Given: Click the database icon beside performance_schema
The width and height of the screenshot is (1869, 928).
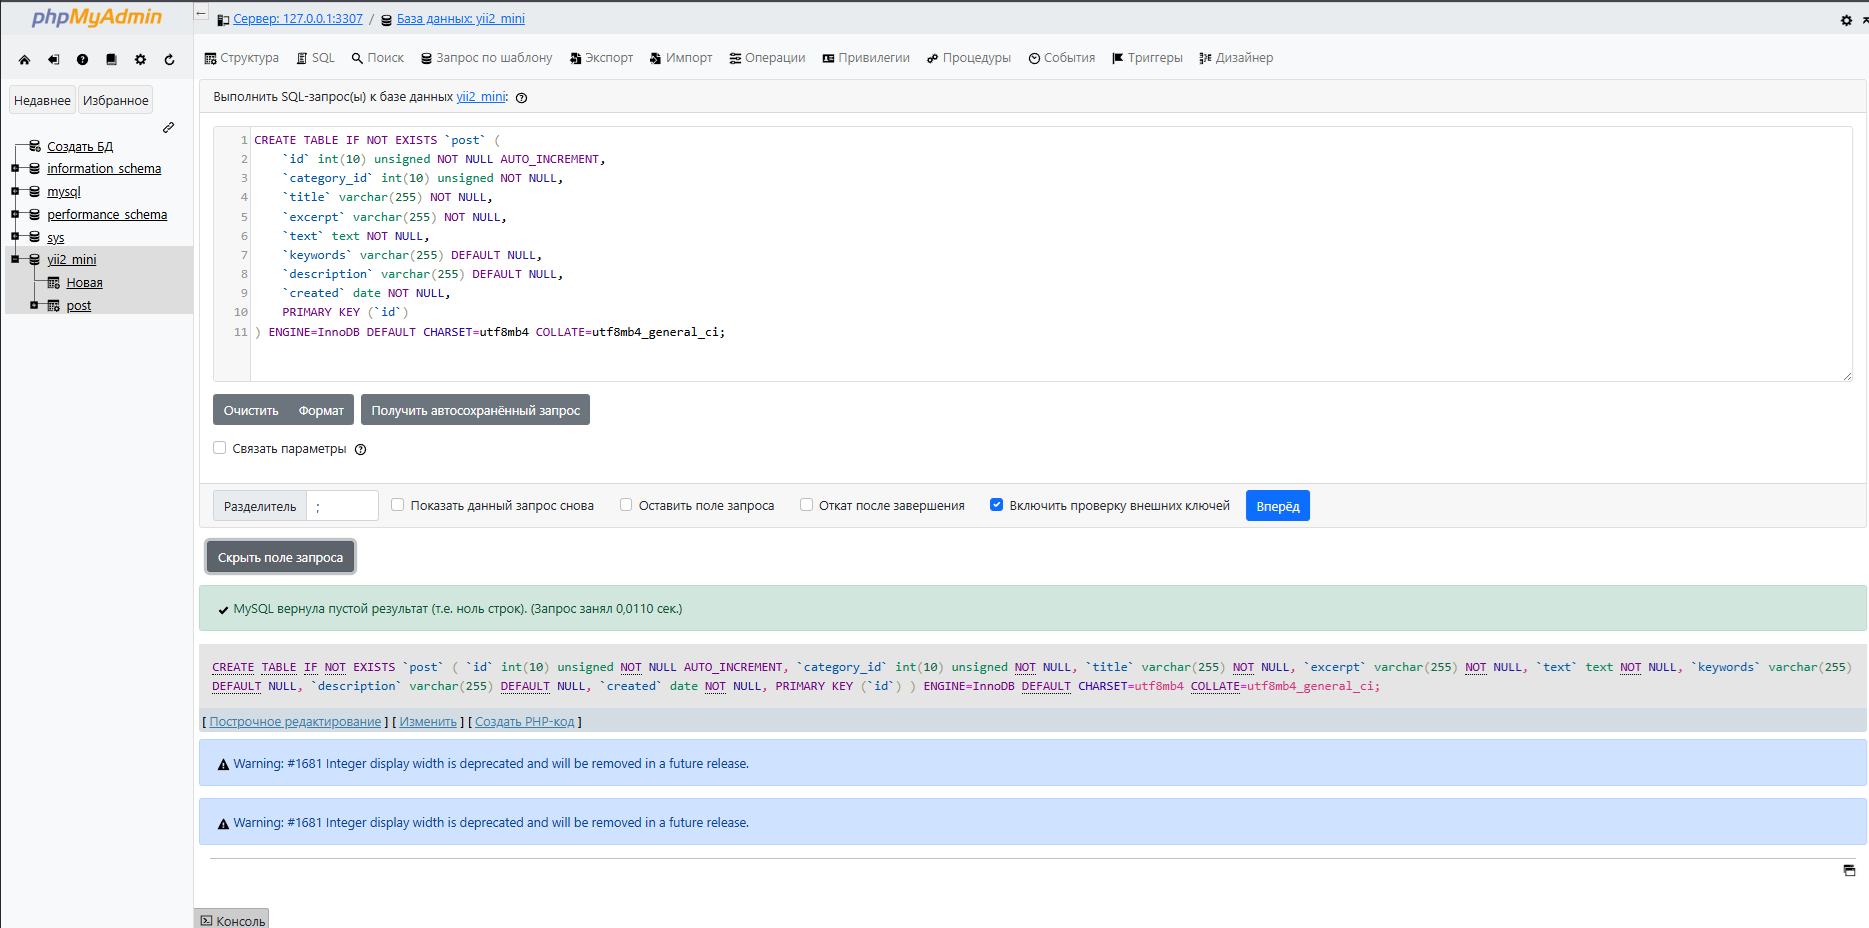Looking at the screenshot, I should click(35, 214).
